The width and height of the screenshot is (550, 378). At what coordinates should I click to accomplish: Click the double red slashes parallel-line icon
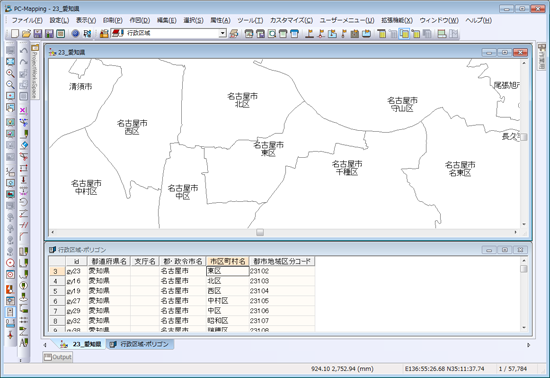(24, 225)
